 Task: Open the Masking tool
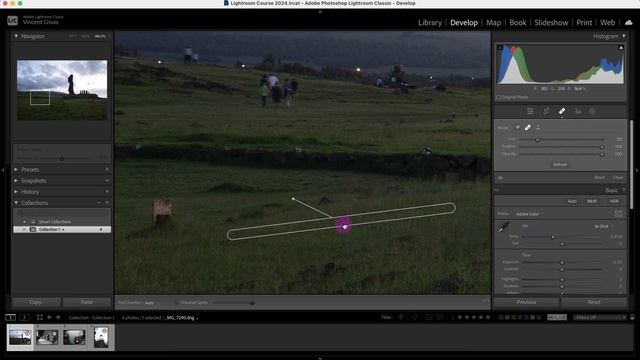[592, 111]
